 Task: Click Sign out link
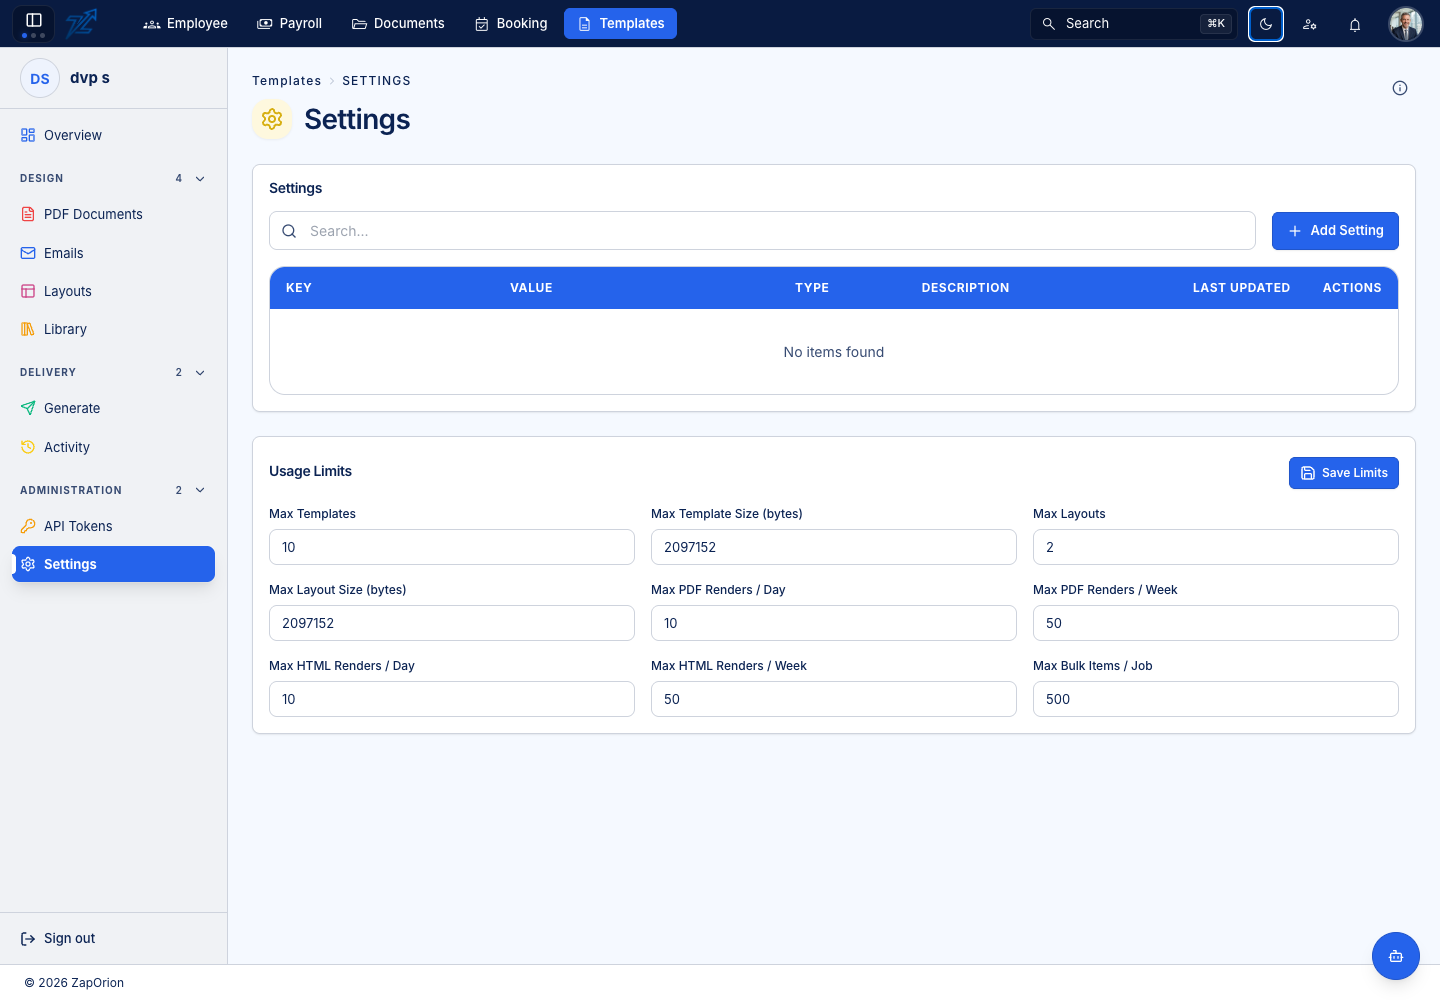pyautogui.click(x=58, y=938)
